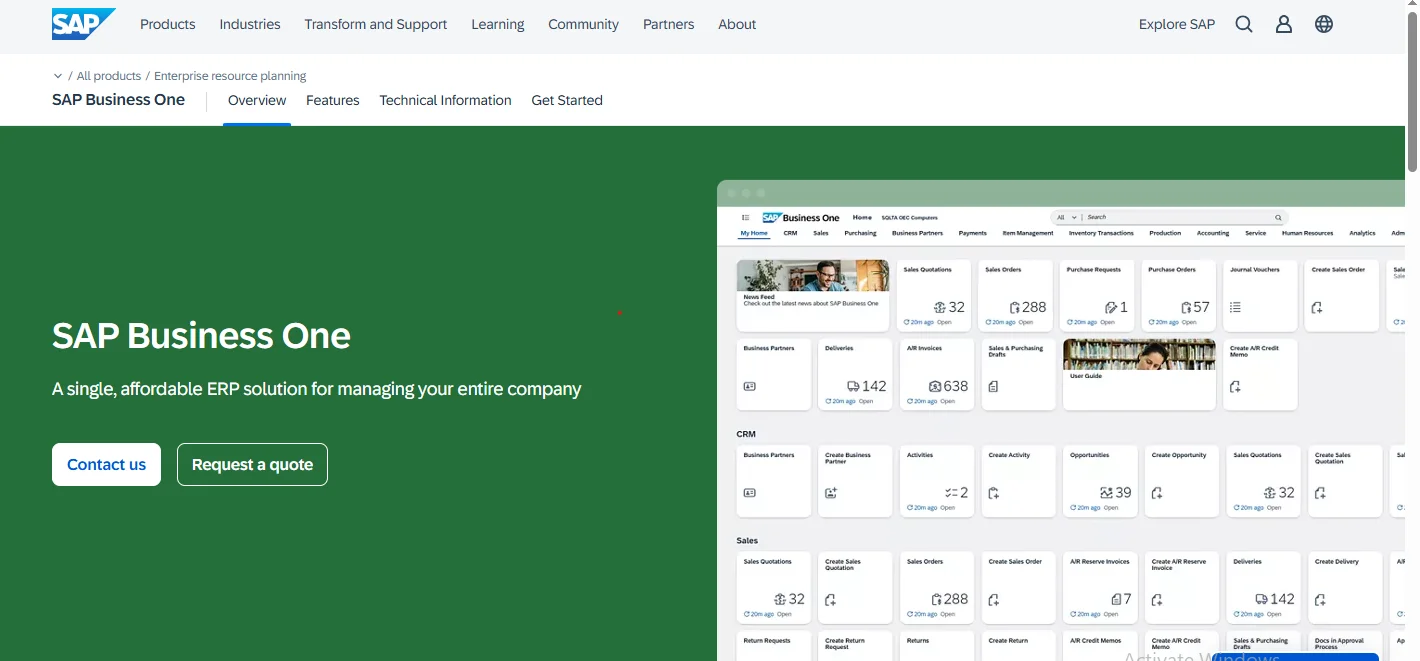Click the page vertical scrollbar thumb
The height and width of the screenshot is (661, 1420).
[1412, 90]
